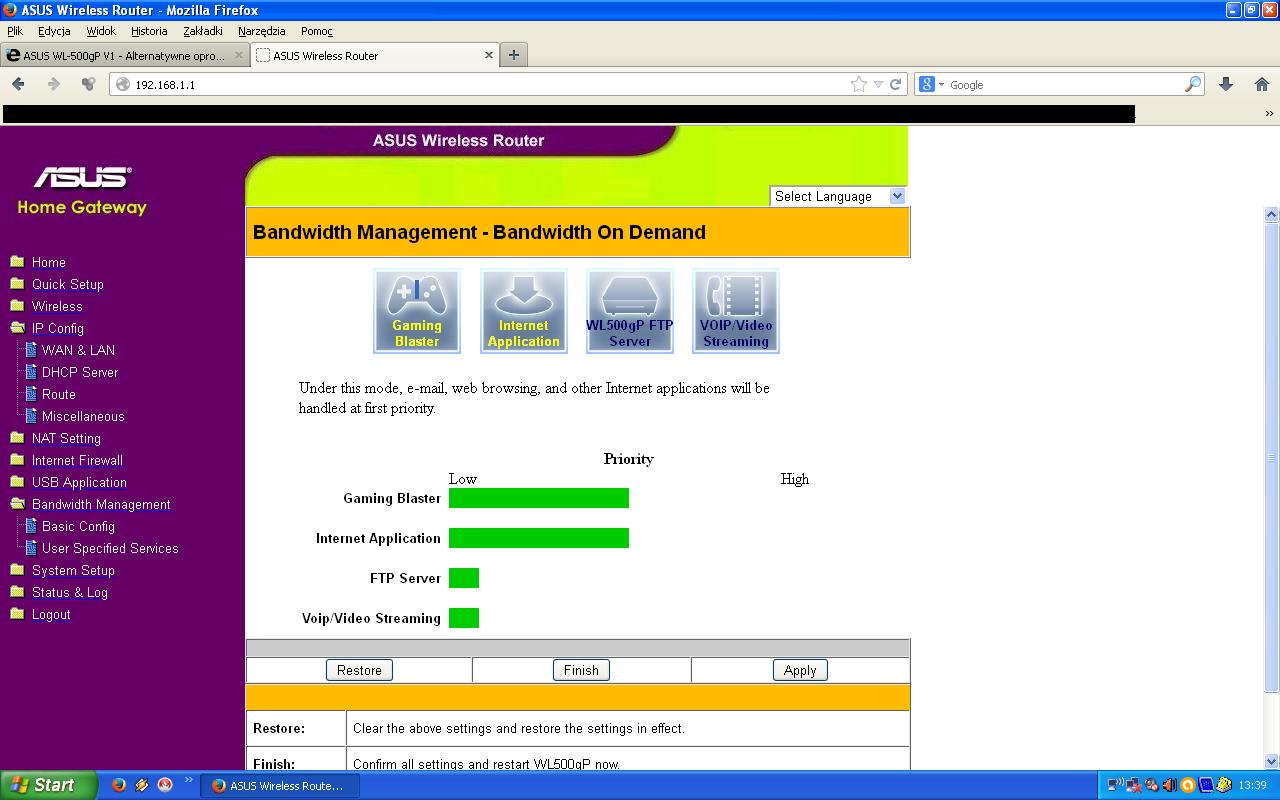Image resolution: width=1280 pixels, height=800 pixels.
Task: Click the ASUS Home Gateway logo
Action: 82,190
